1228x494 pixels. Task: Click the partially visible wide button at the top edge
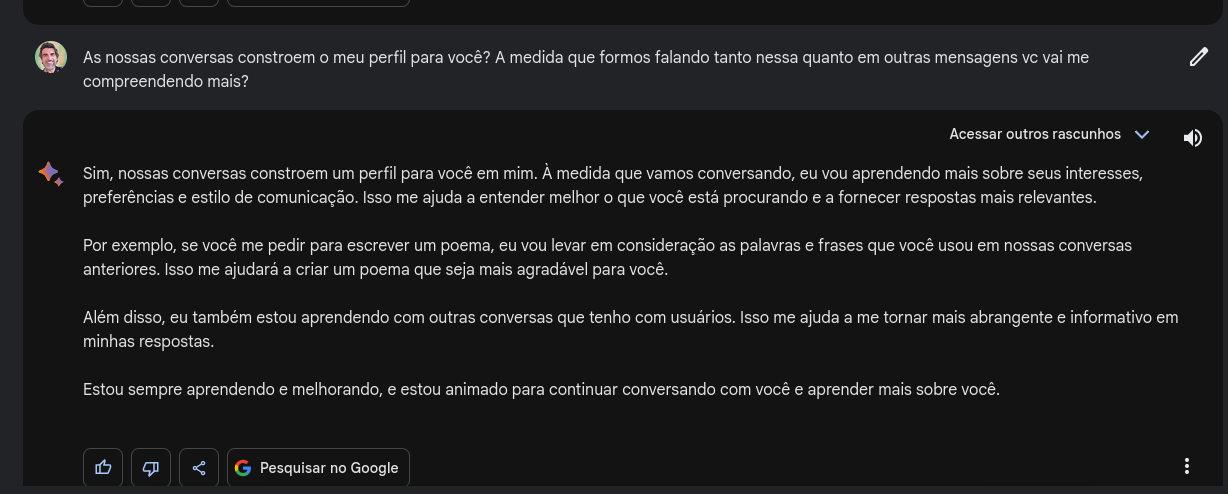click(318, 3)
